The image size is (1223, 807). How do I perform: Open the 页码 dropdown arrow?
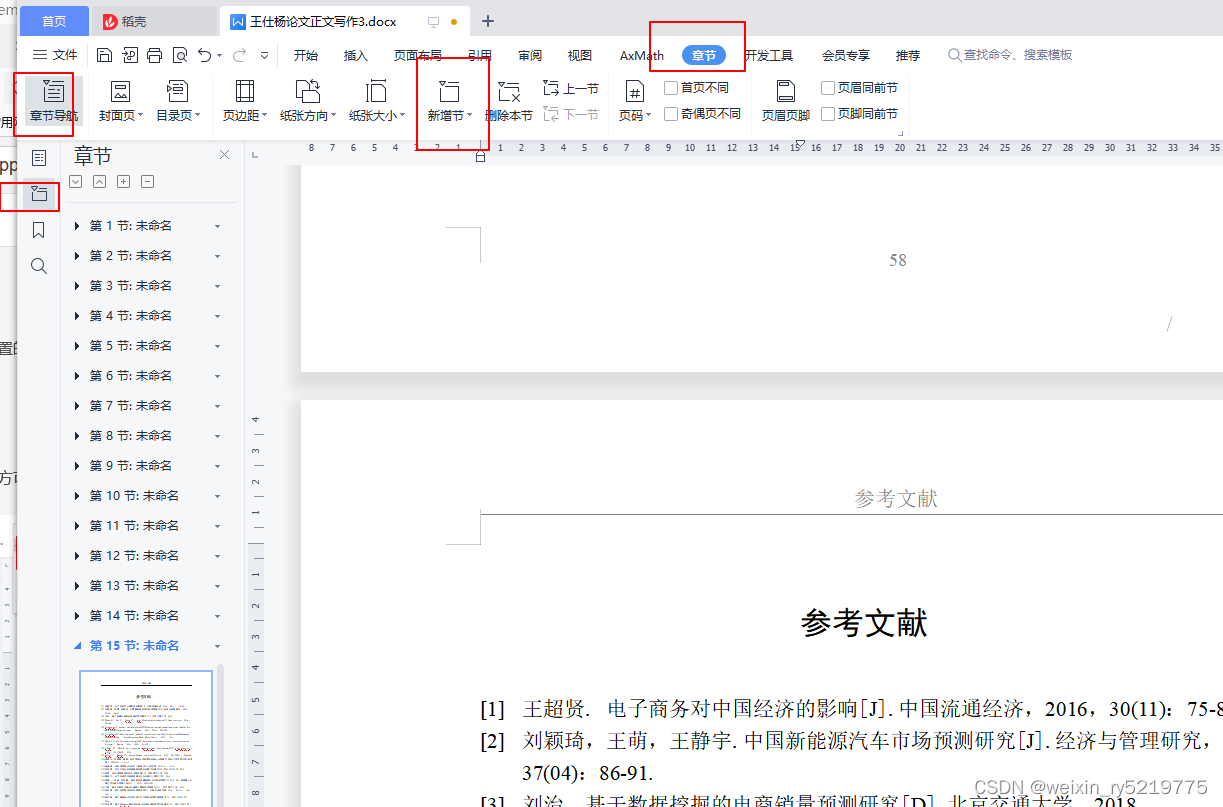tap(648, 116)
